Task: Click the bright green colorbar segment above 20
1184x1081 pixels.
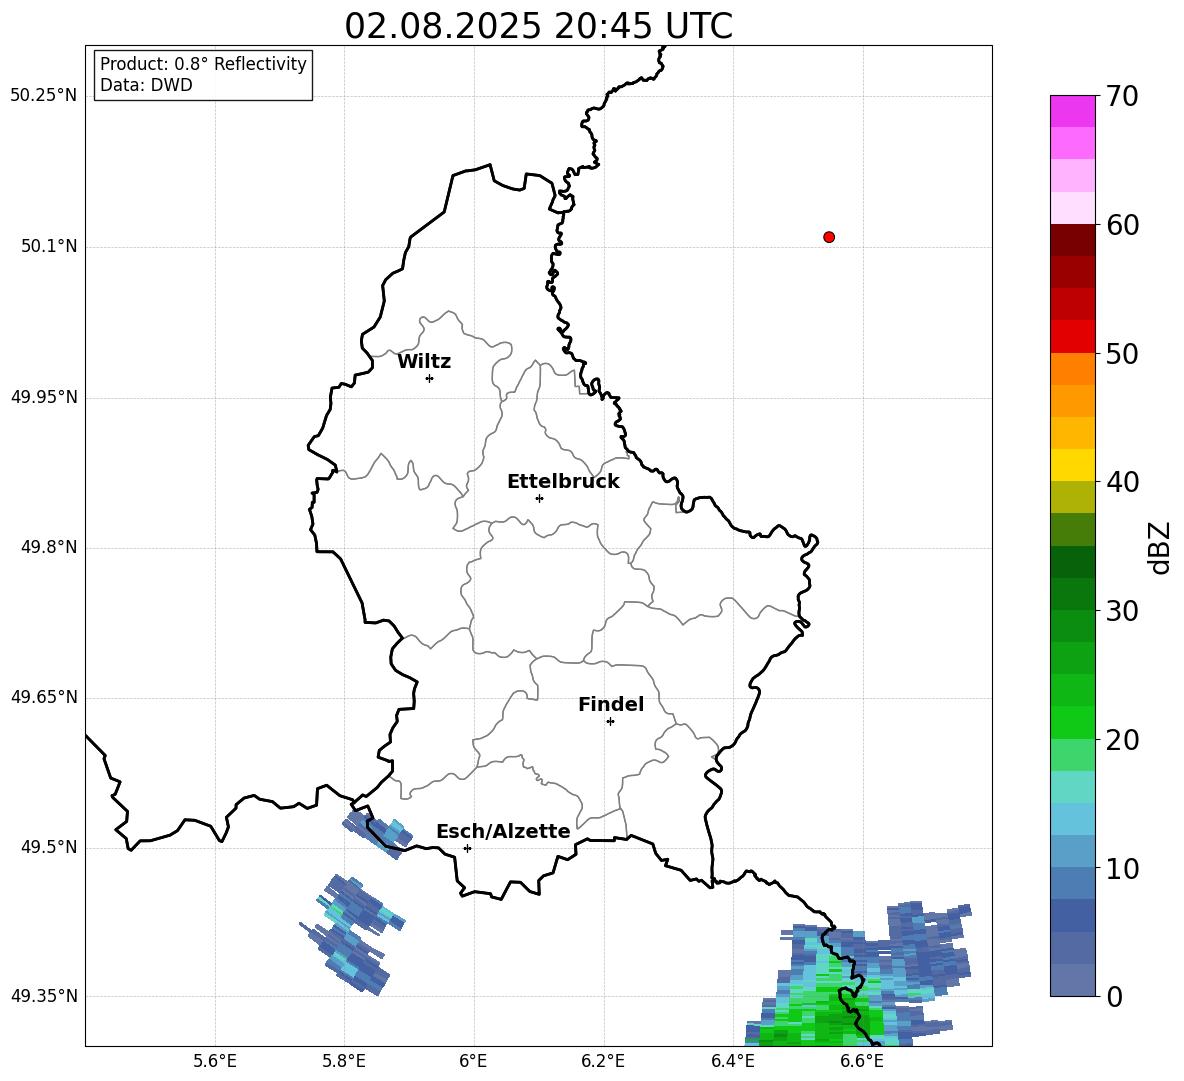Action: click(x=1072, y=722)
